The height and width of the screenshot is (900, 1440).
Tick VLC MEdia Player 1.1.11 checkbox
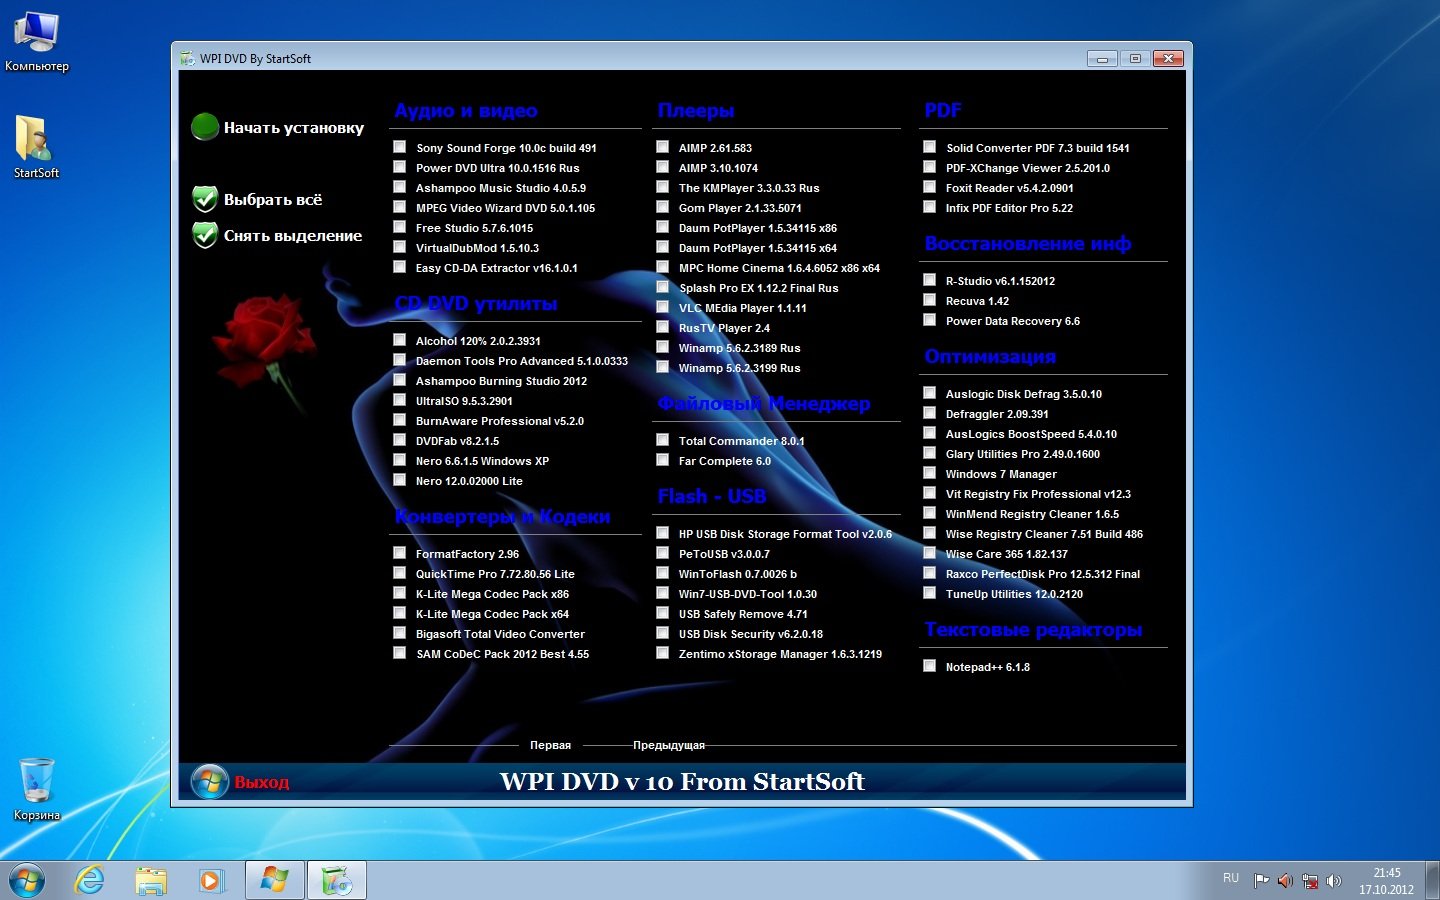coord(662,306)
